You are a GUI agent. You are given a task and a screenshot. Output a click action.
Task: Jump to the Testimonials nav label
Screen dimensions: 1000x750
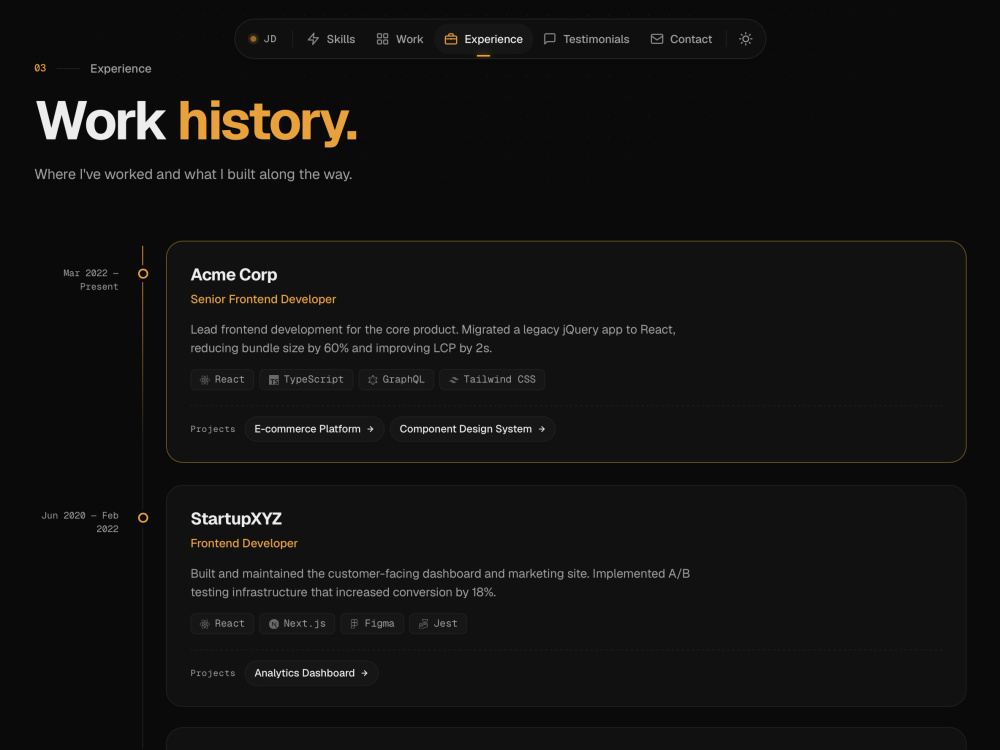point(596,39)
